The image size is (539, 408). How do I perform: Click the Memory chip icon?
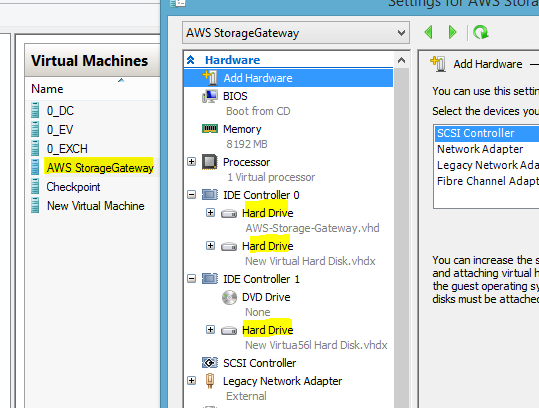(x=210, y=129)
